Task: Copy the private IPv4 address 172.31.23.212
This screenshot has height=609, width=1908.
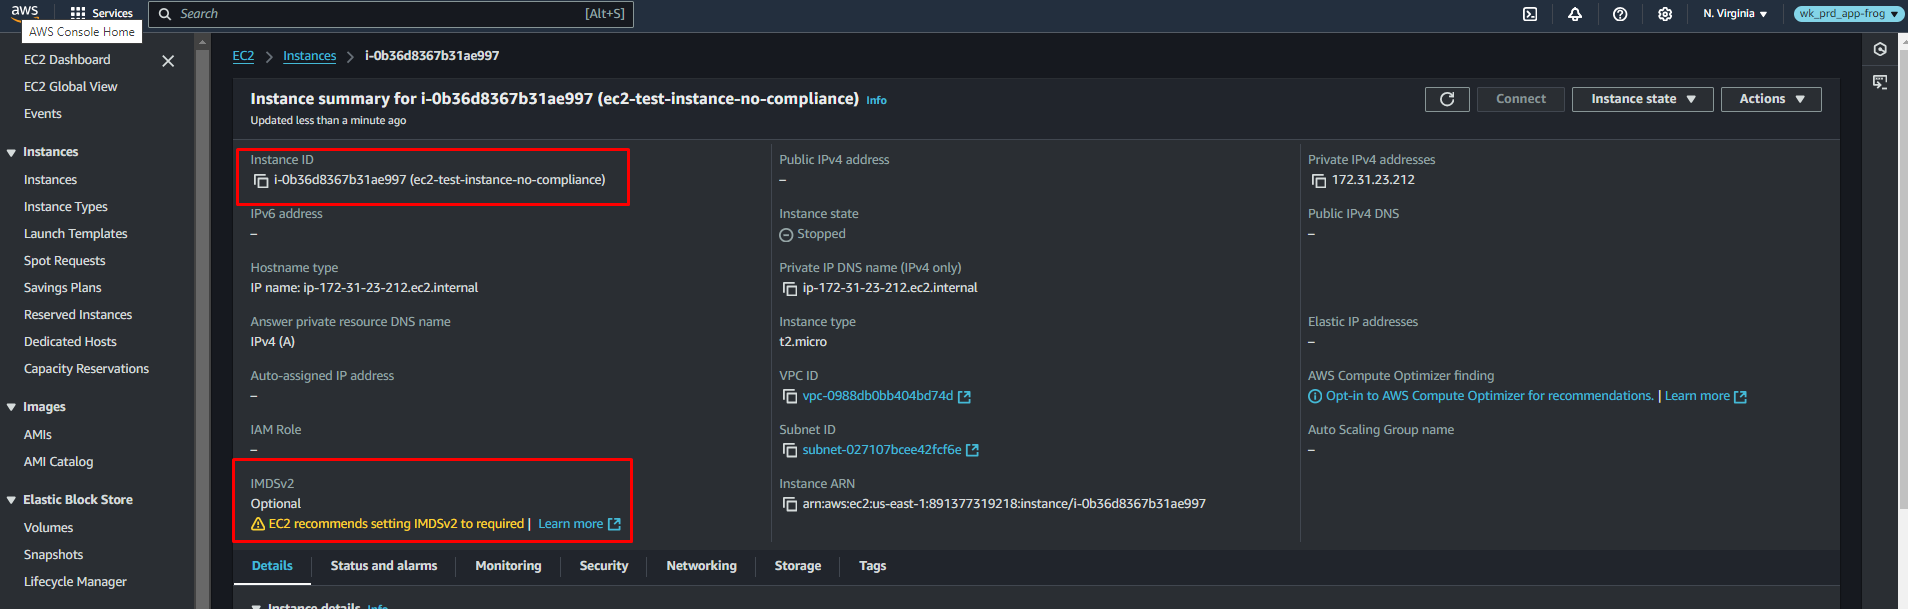Action: pos(1318,181)
